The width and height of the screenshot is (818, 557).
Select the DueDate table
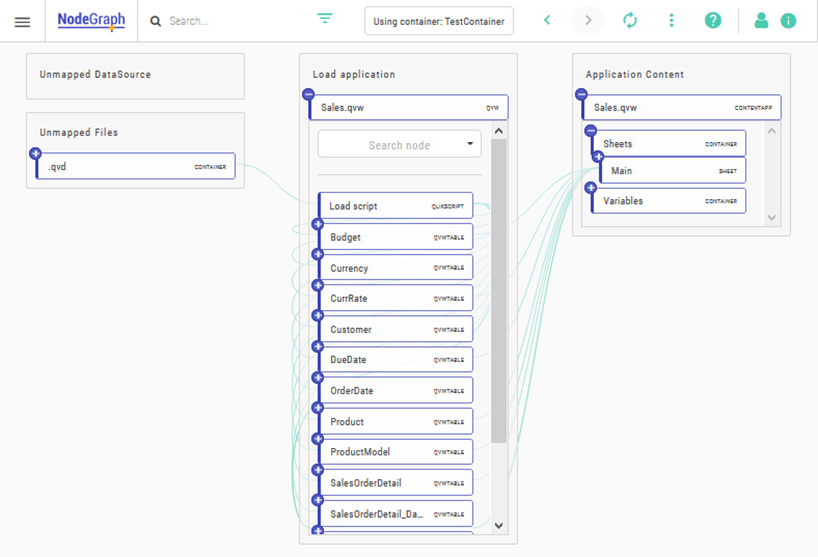[x=396, y=359]
